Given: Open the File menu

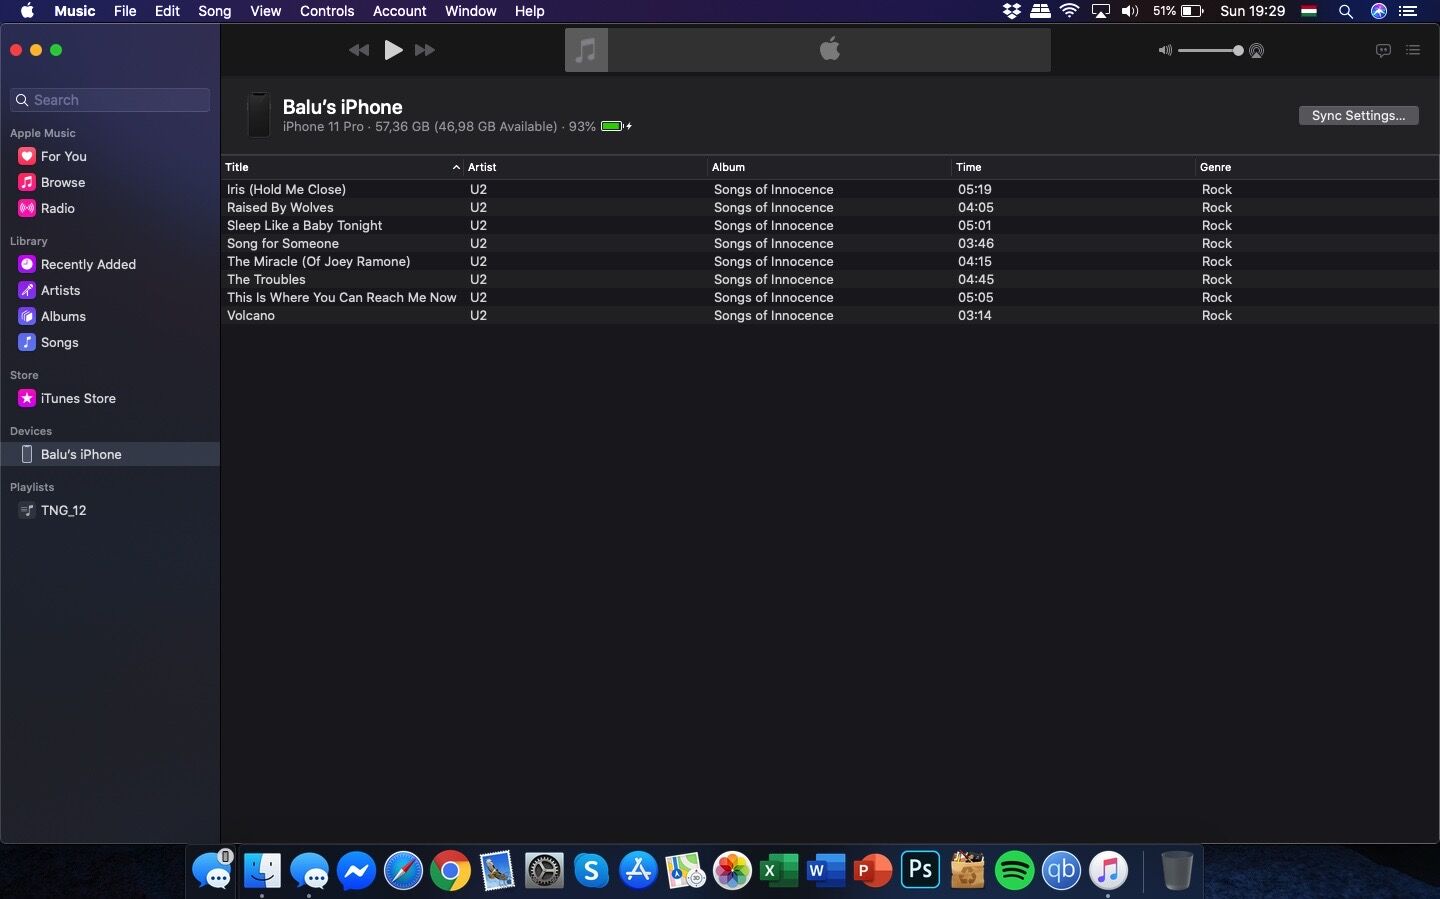Looking at the screenshot, I should point(125,11).
